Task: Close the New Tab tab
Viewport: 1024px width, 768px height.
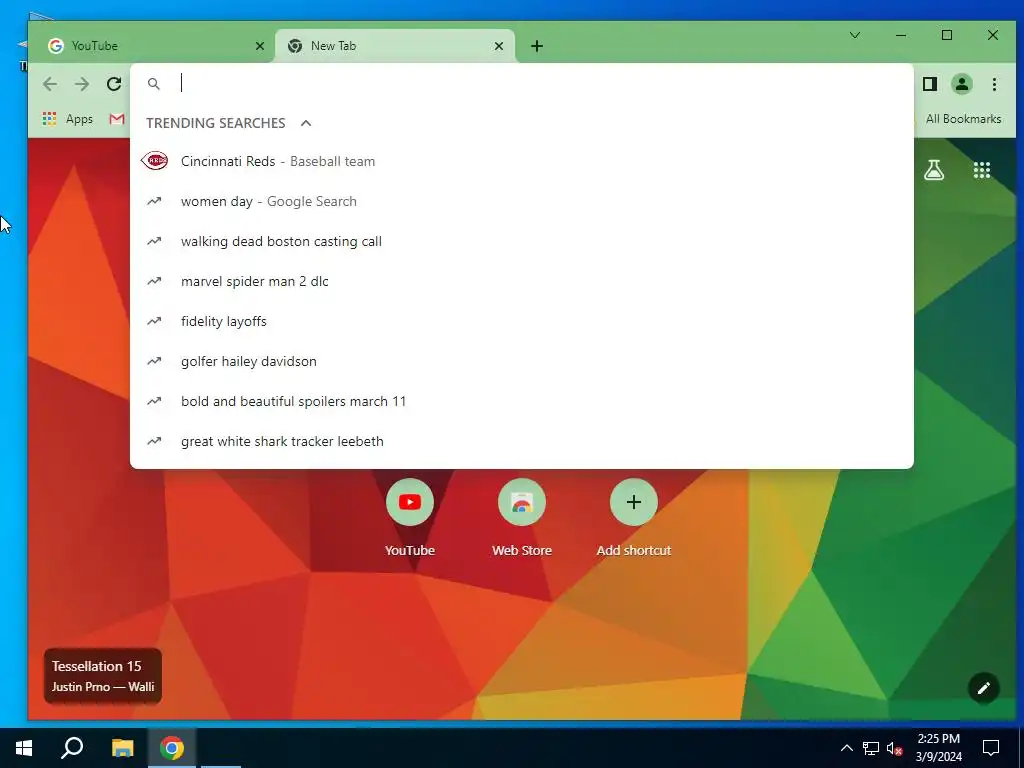Action: point(498,46)
